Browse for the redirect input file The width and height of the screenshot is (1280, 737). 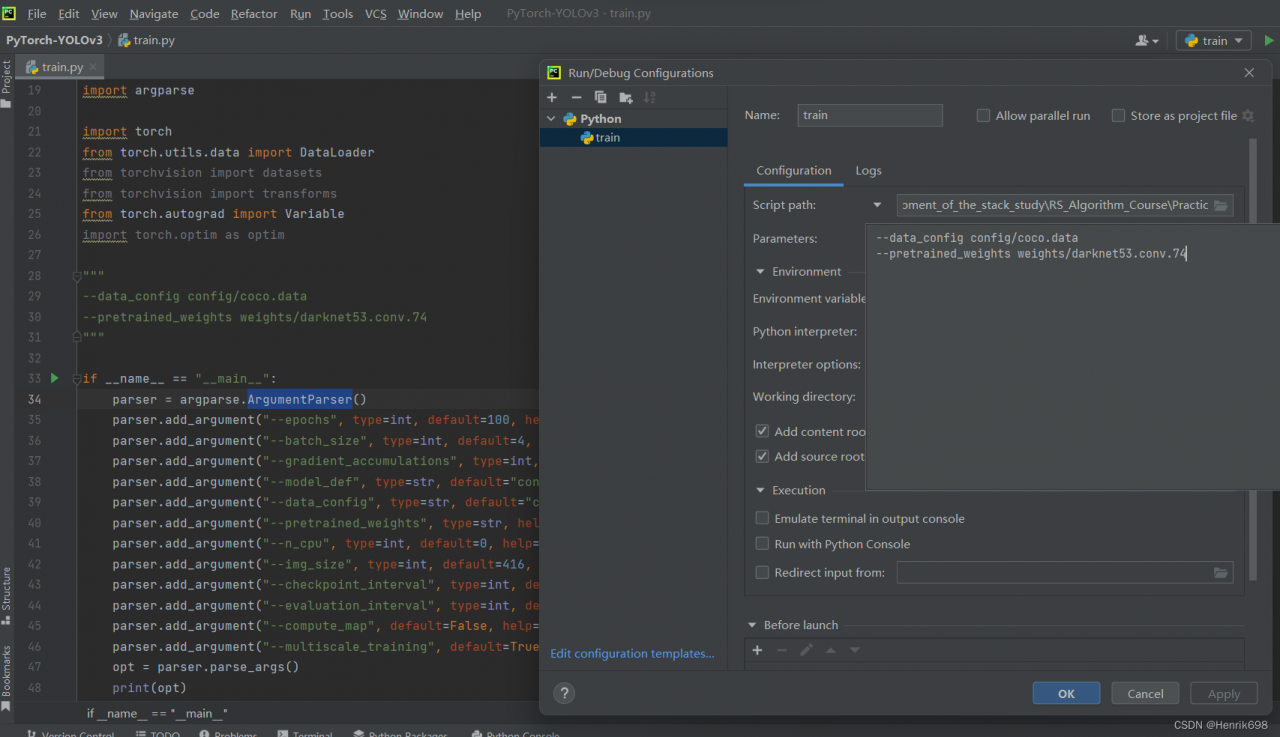[x=1220, y=573]
